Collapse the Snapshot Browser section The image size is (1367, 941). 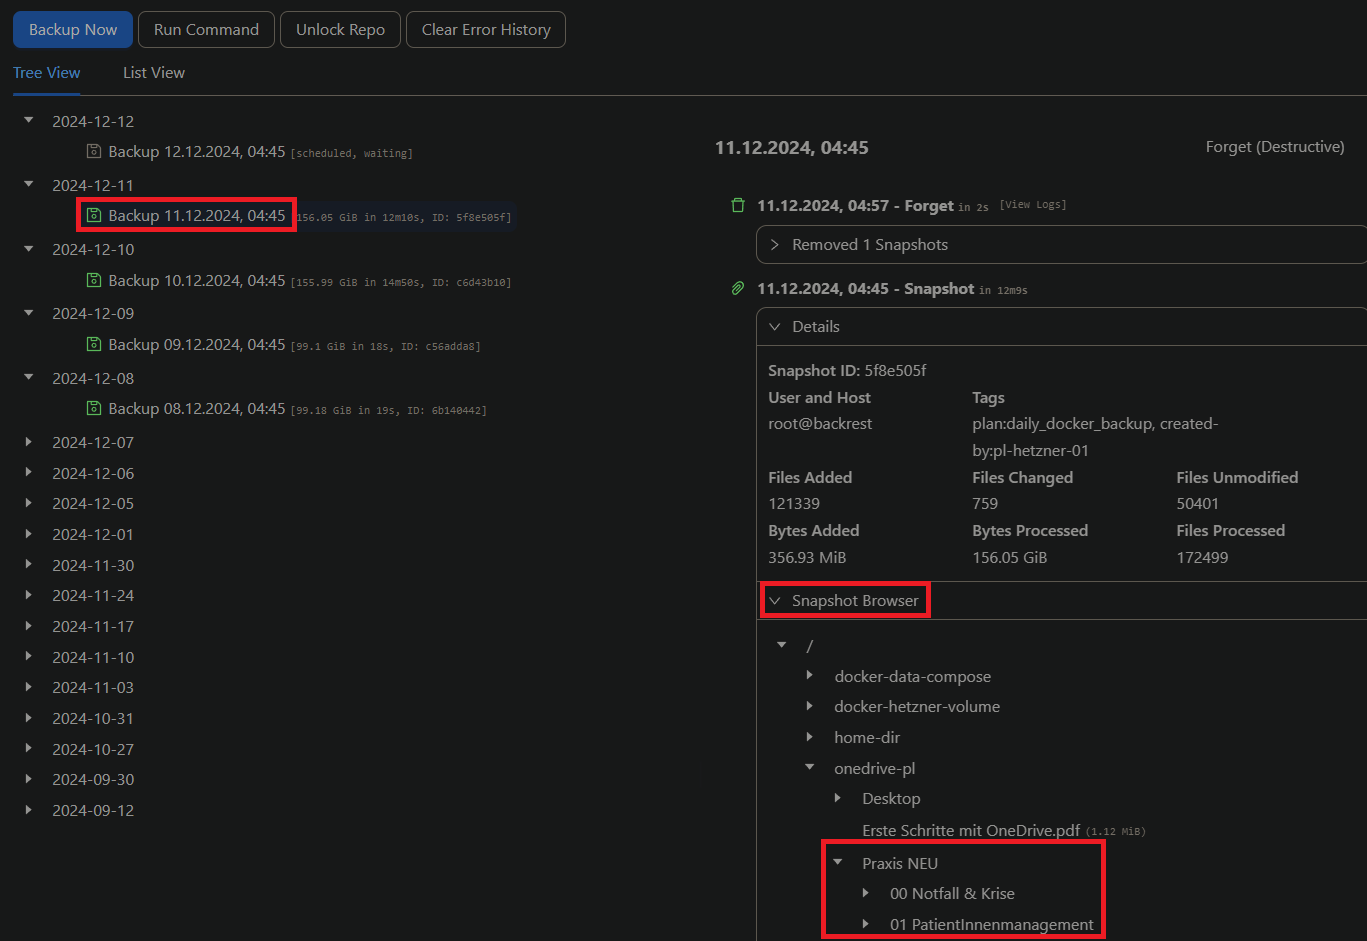pos(775,601)
